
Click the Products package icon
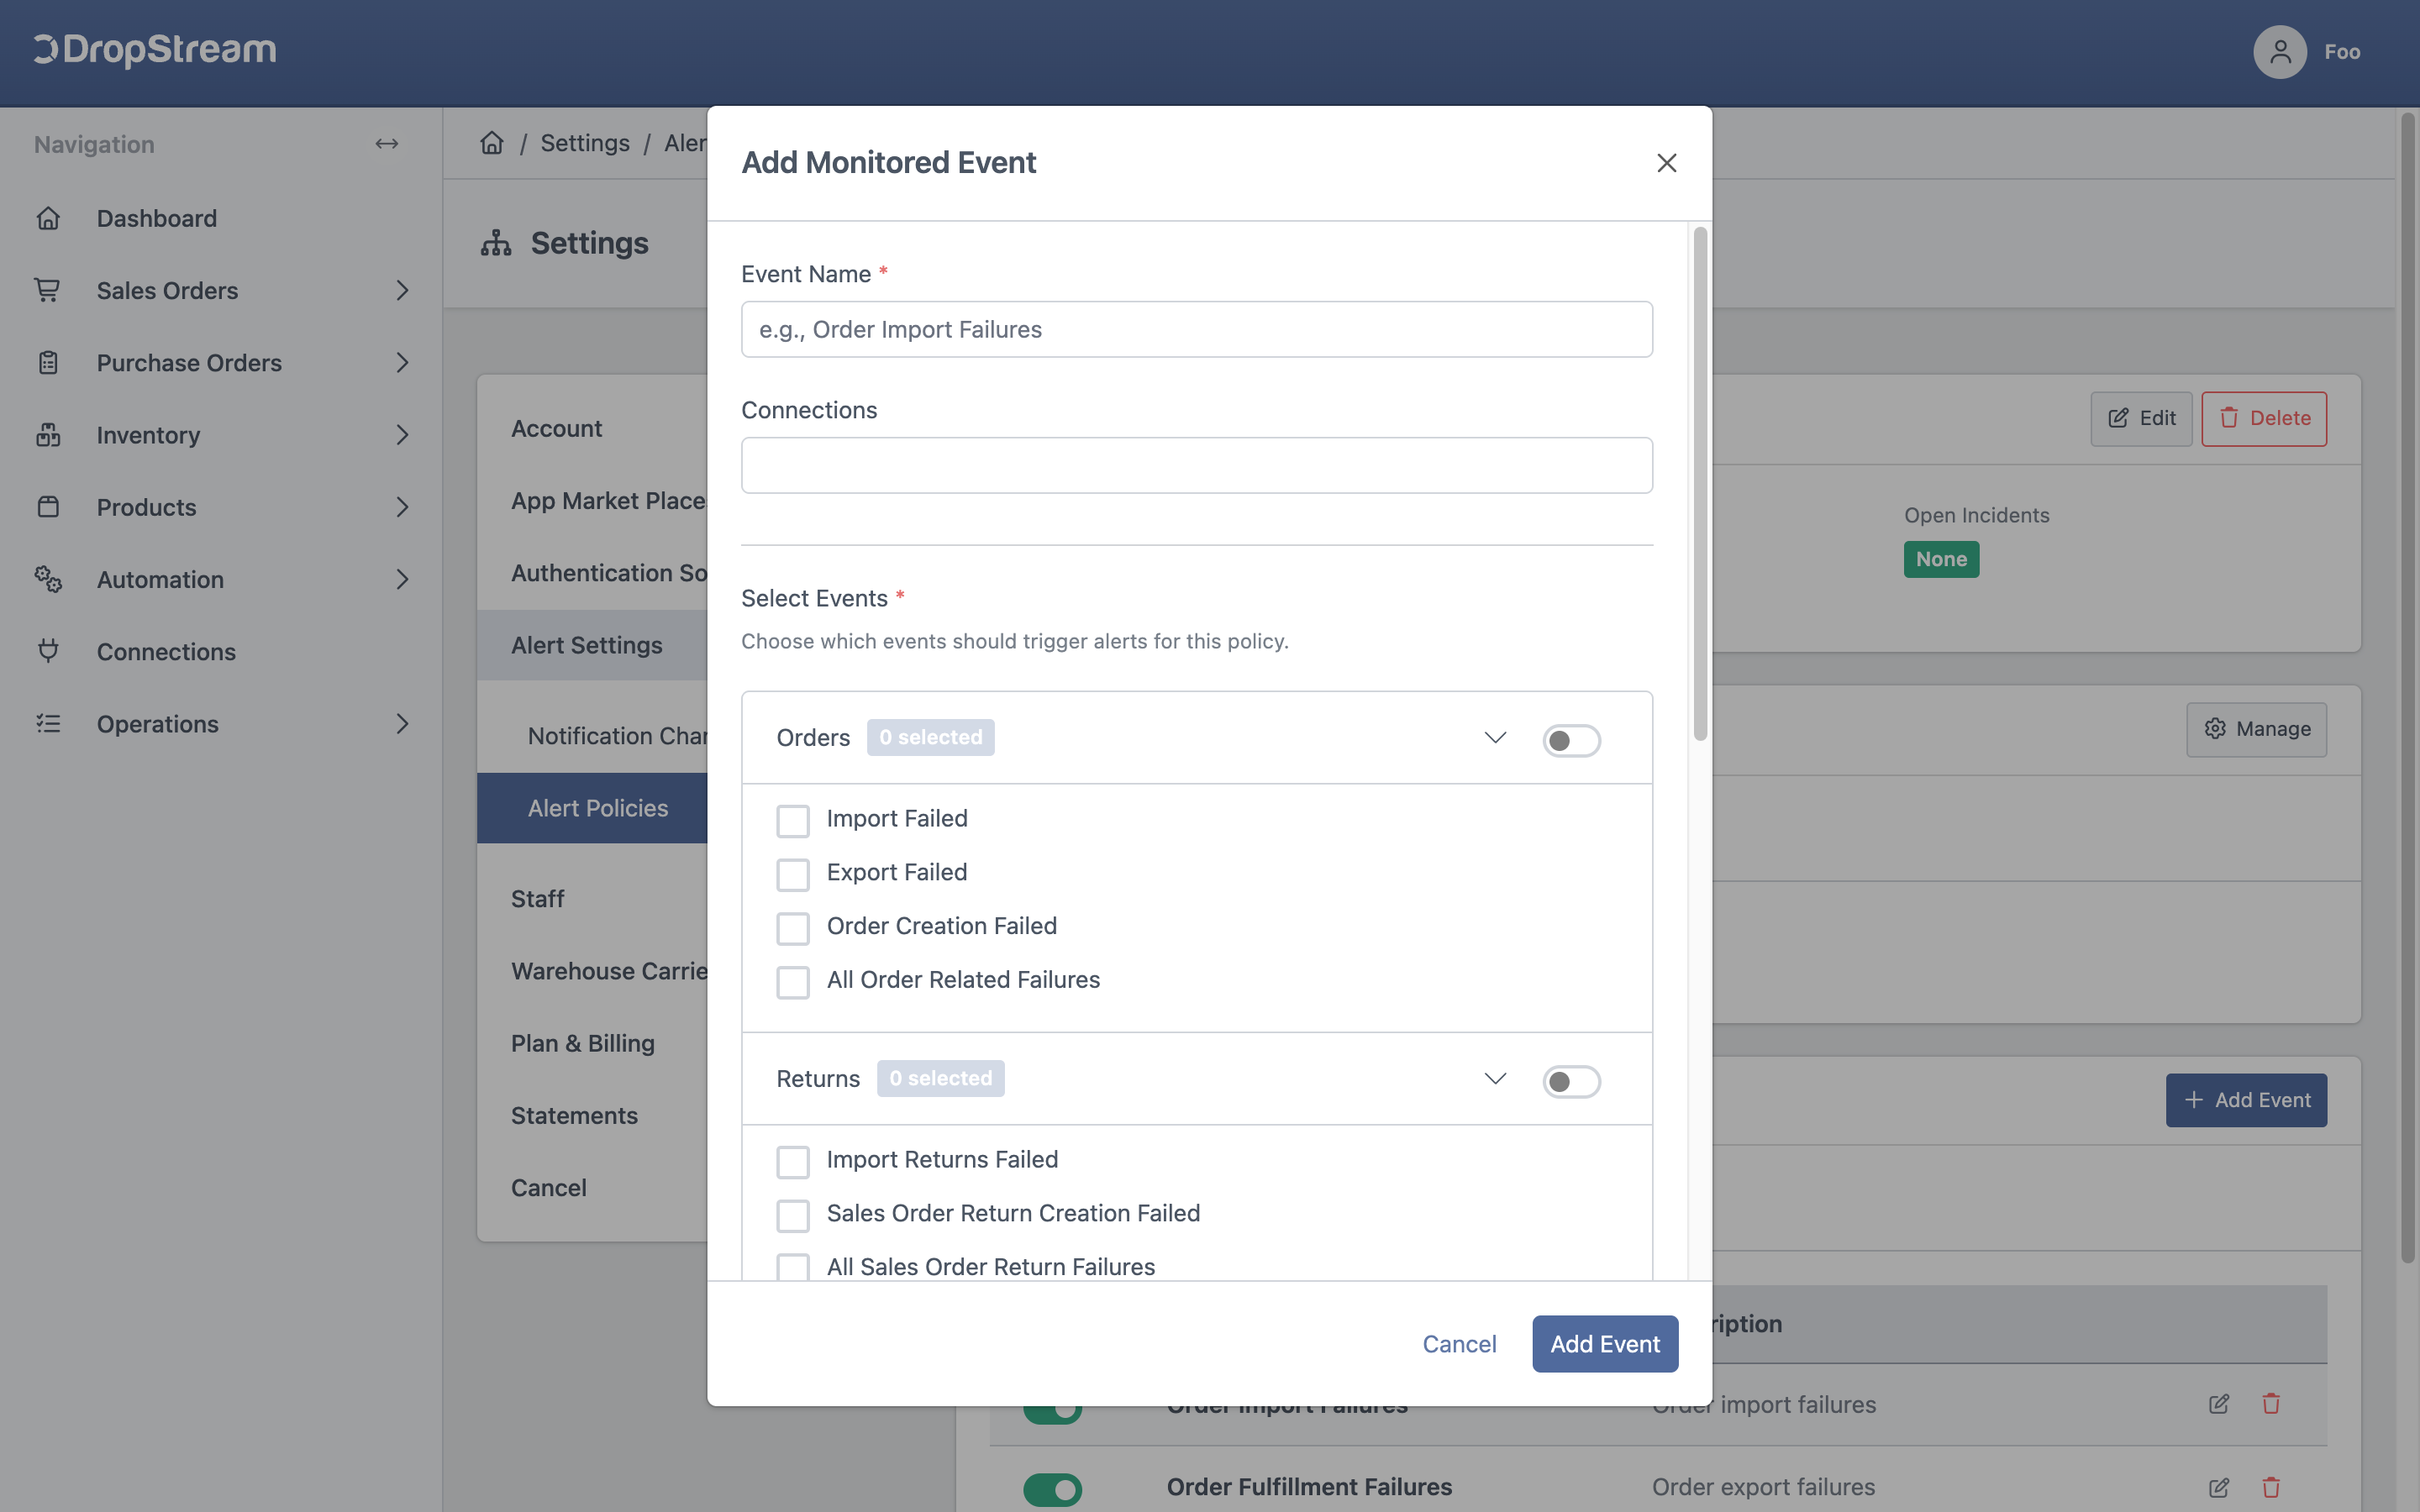(48, 507)
